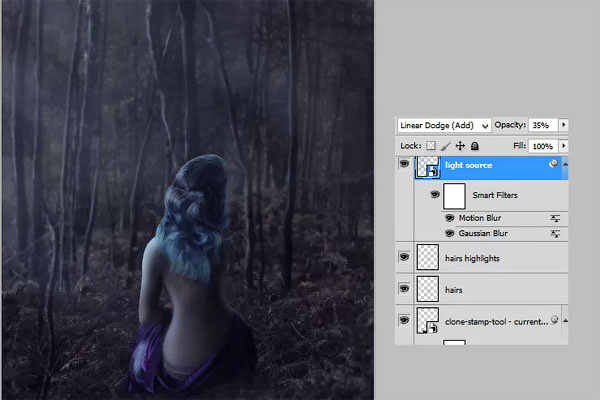Hide the hairs highlights layer
The width and height of the screenshot is (600, 400).
[404, 257]
